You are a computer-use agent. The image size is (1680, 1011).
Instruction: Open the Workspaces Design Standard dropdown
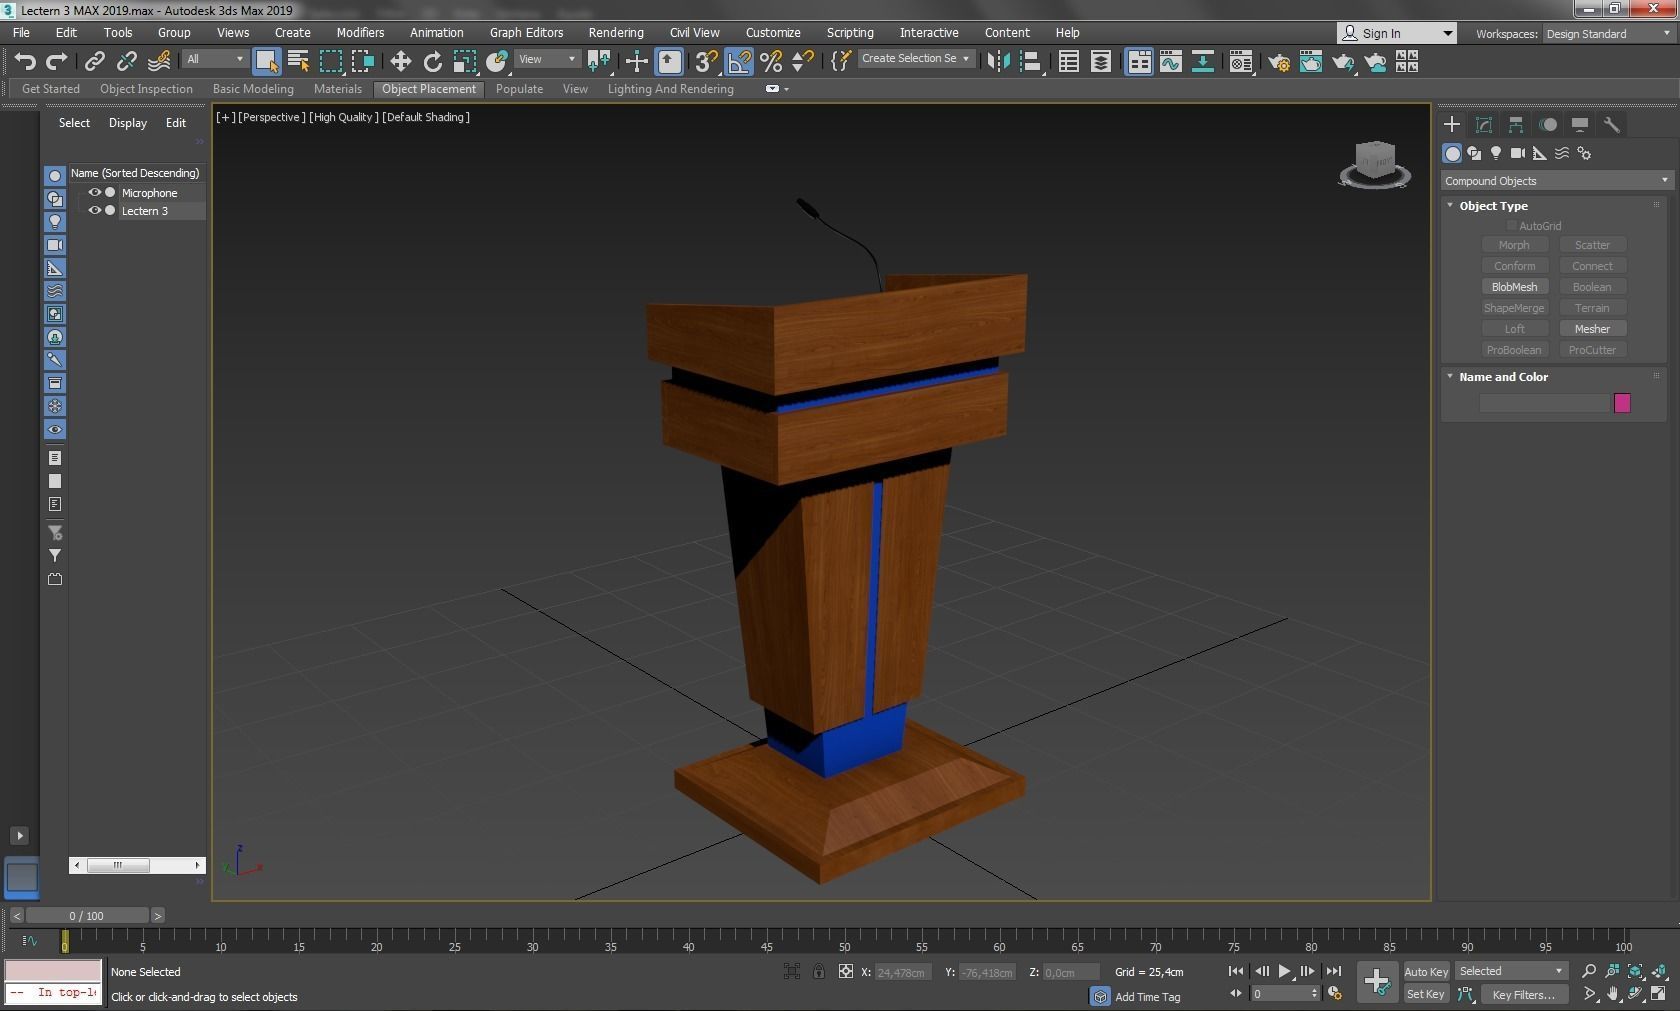click(1608, 34)
